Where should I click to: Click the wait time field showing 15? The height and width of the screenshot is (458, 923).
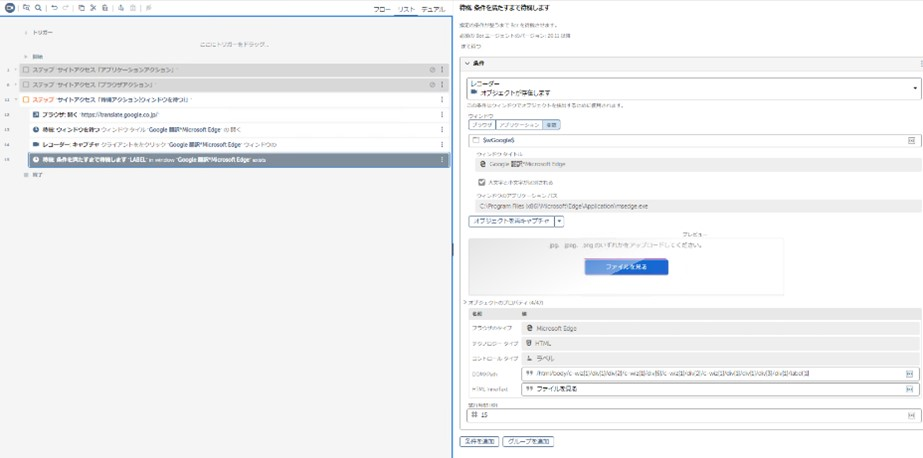click(690, 415)
